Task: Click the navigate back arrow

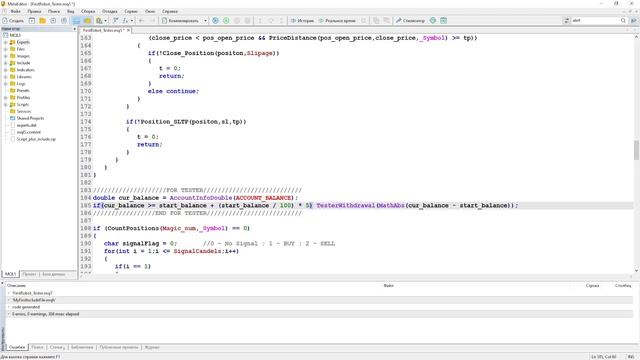Action: pos(142,20)
